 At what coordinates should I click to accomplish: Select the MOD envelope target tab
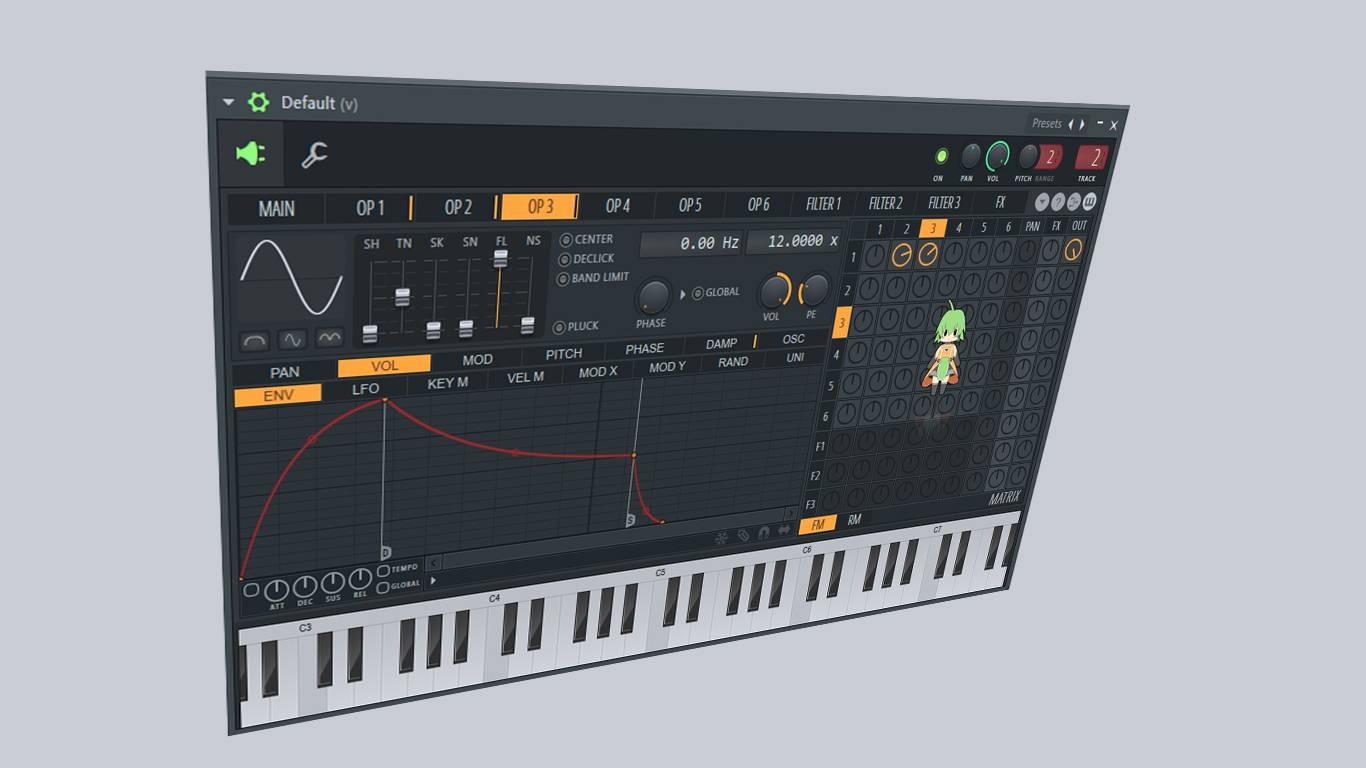click(477, 360)
